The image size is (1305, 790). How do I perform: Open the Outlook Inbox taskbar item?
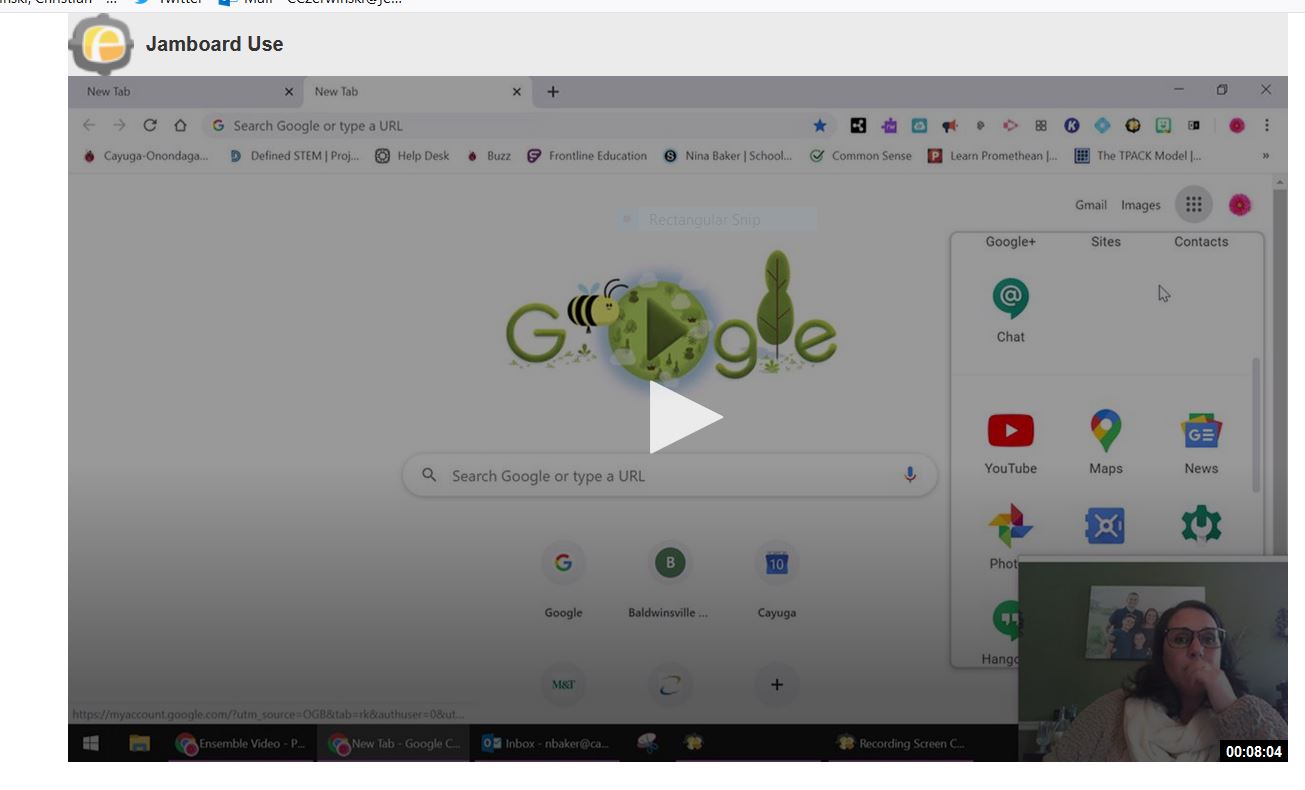click(x=546, y=743)
